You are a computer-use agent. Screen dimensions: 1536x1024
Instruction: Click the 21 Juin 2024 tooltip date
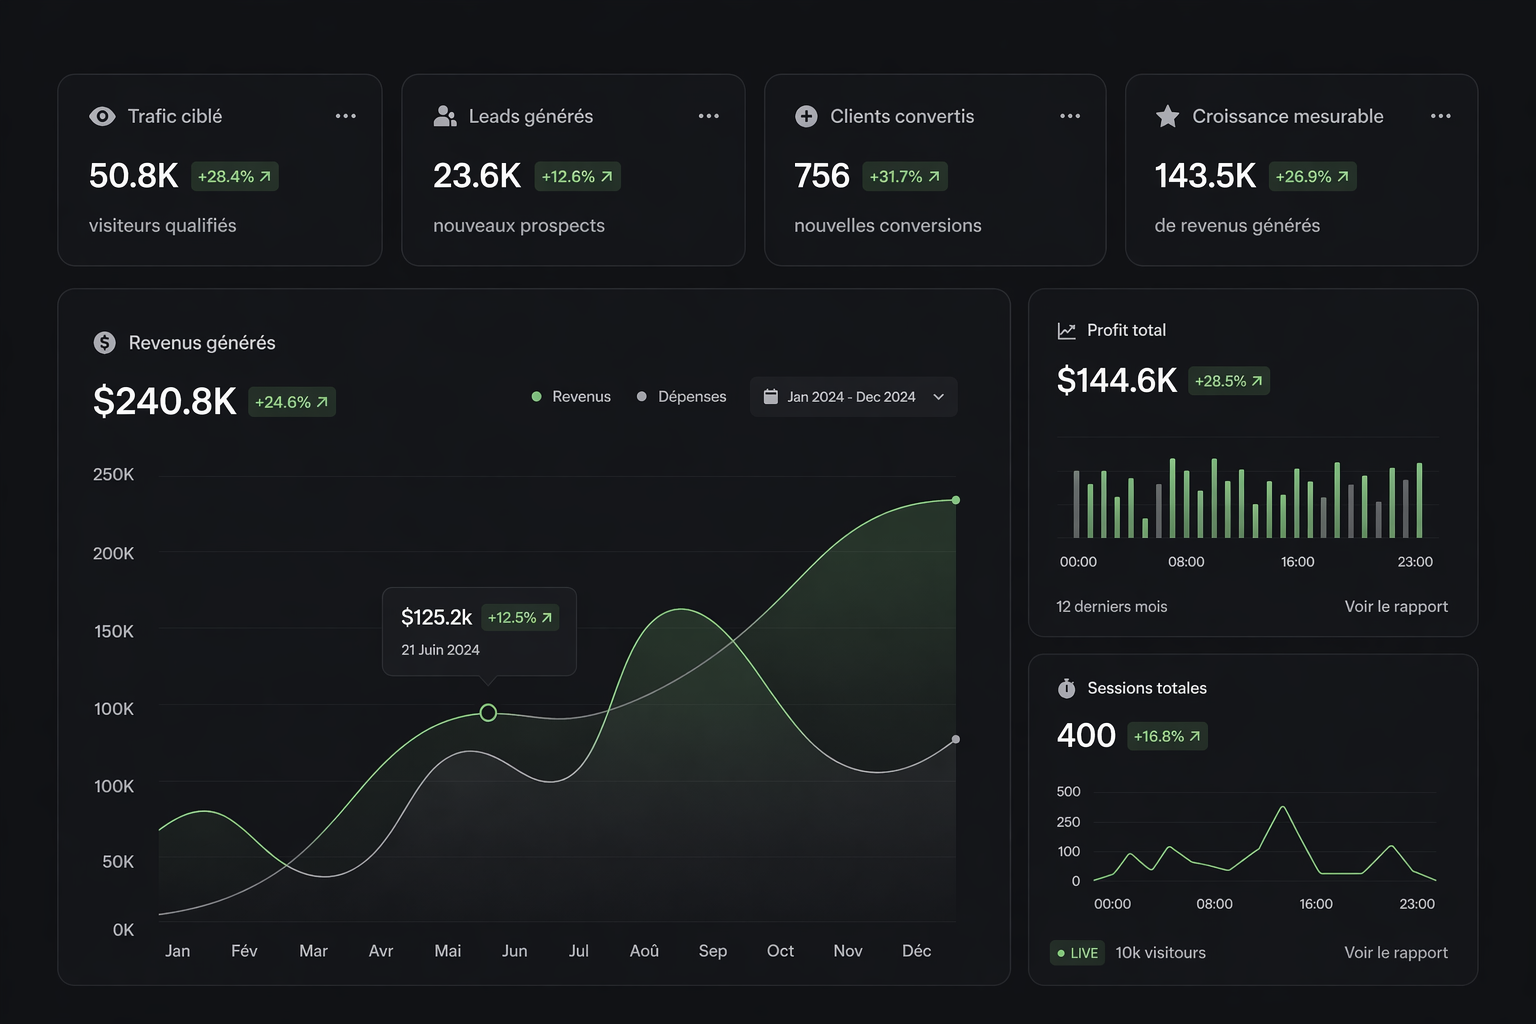(x=440, y=650)
